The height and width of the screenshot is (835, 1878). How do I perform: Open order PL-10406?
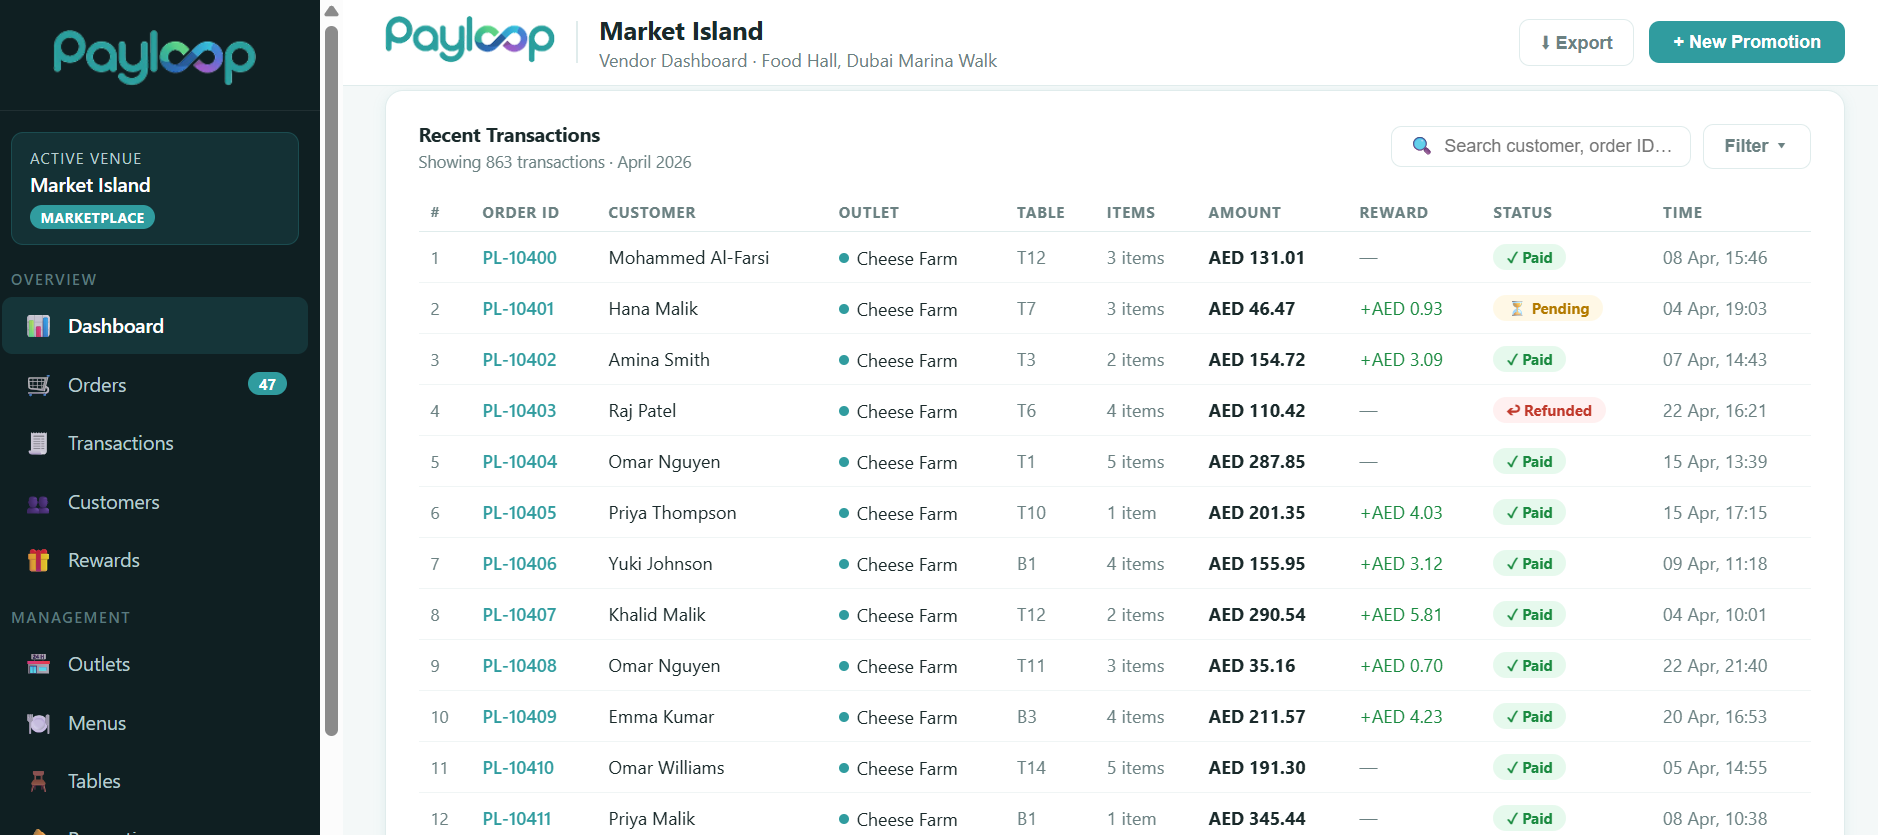pyautogui.click(x=519, y=563)
